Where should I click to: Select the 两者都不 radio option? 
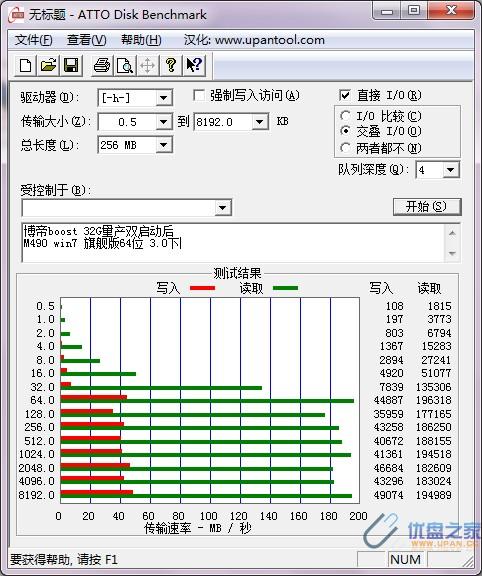pos(345,148)
